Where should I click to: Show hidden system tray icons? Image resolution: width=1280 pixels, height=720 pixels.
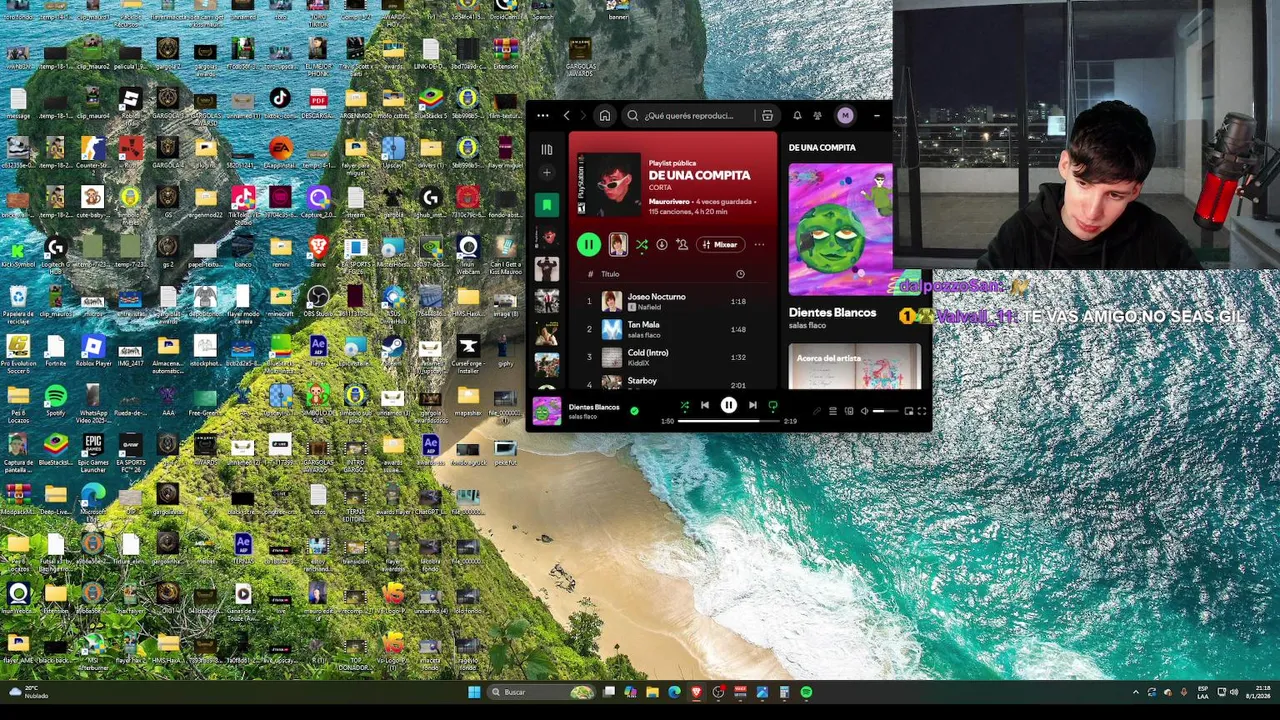(x=1135, y=692)
